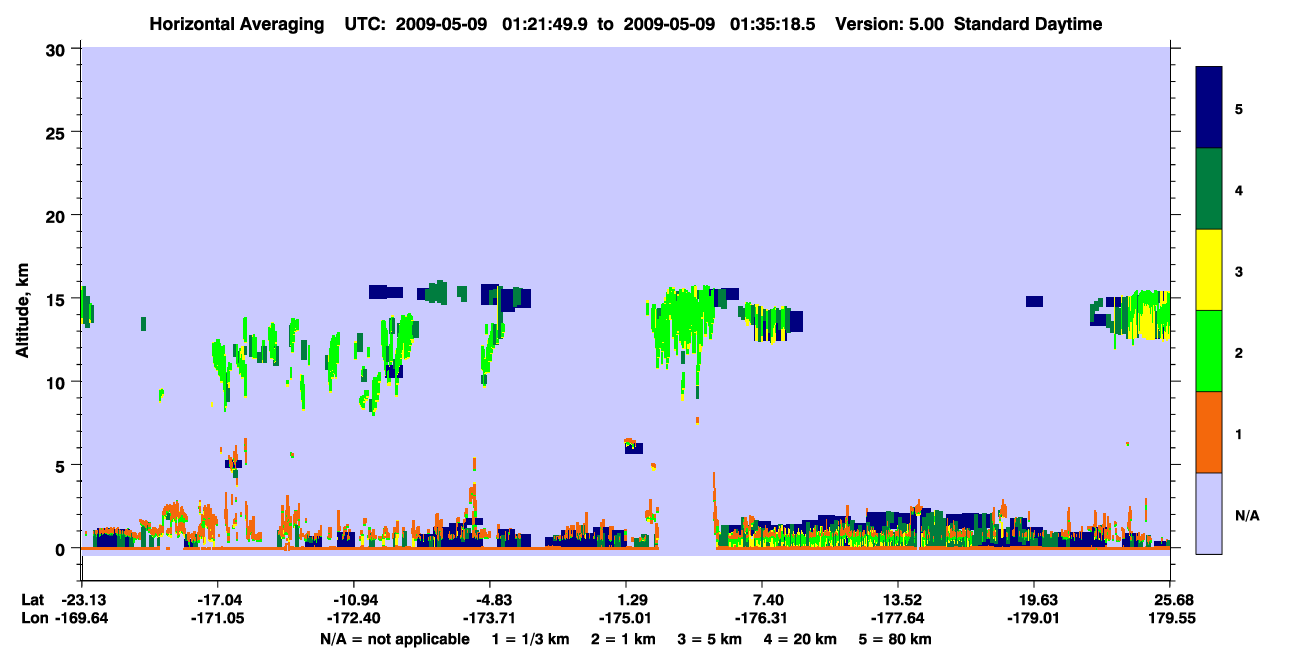Click 'Standard Daytime' in the title
This screenshot has width=1300, height=667.
click(1028, 24)
